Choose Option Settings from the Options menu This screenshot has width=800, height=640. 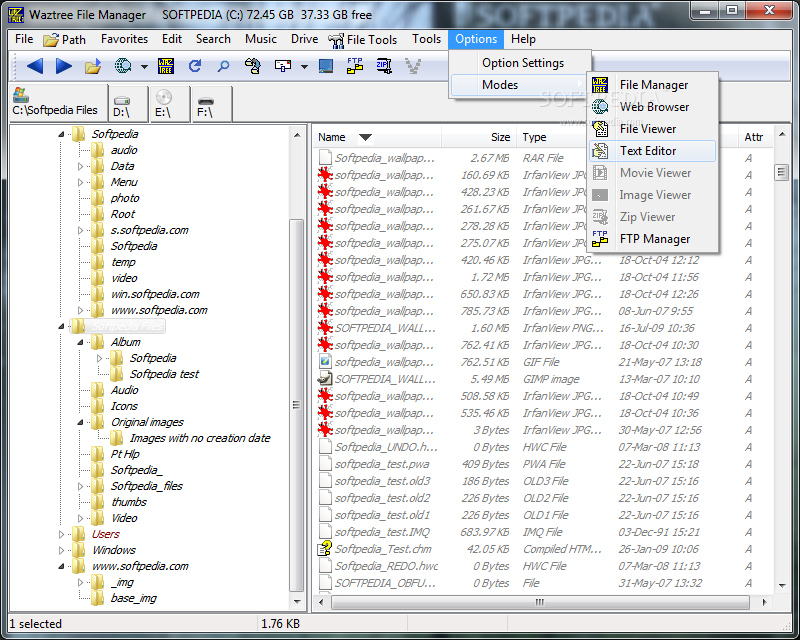[523, 63]
